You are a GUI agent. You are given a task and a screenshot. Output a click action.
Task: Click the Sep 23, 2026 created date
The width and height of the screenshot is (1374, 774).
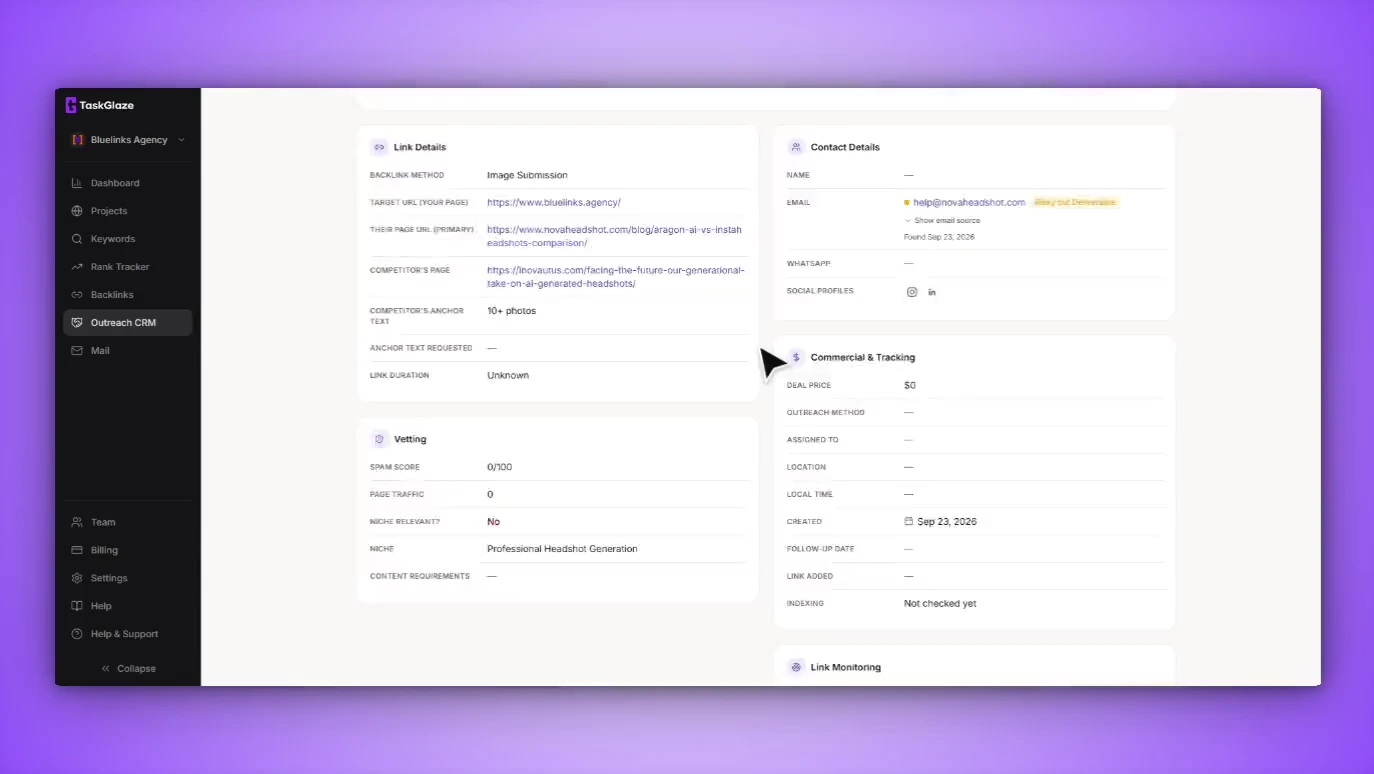(x=947, y=522)
